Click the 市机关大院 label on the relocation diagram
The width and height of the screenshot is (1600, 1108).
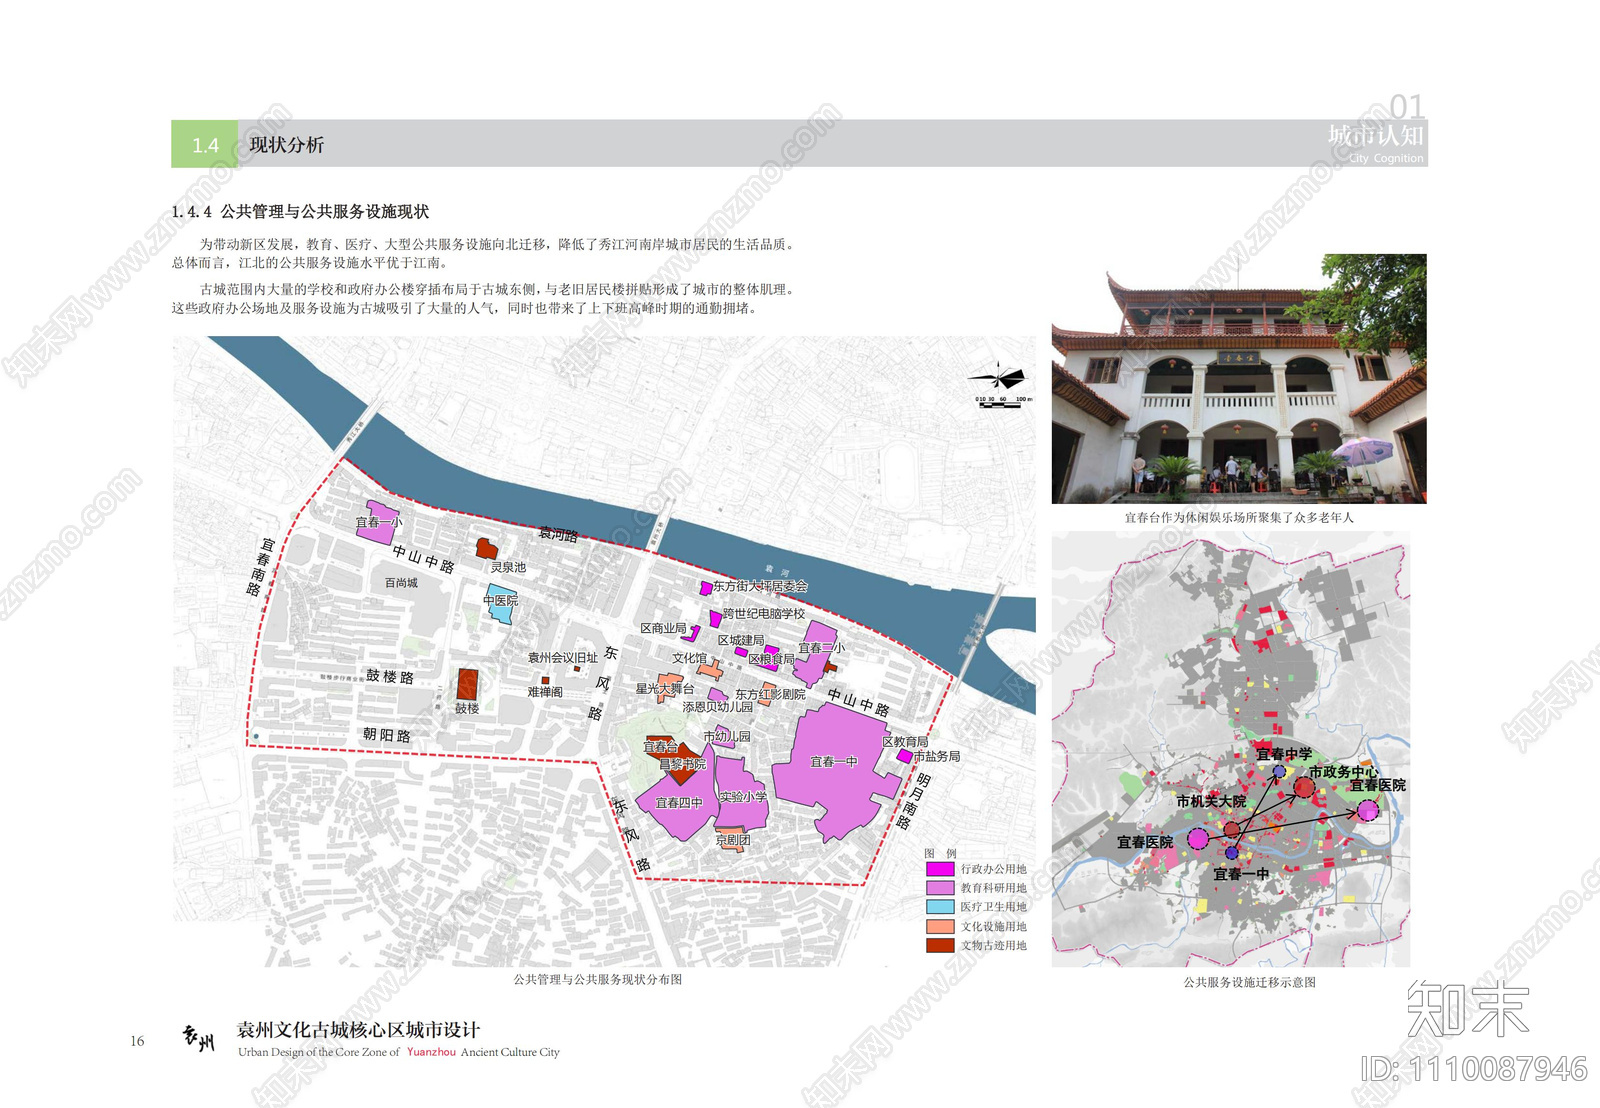[x=1211, y=801]
